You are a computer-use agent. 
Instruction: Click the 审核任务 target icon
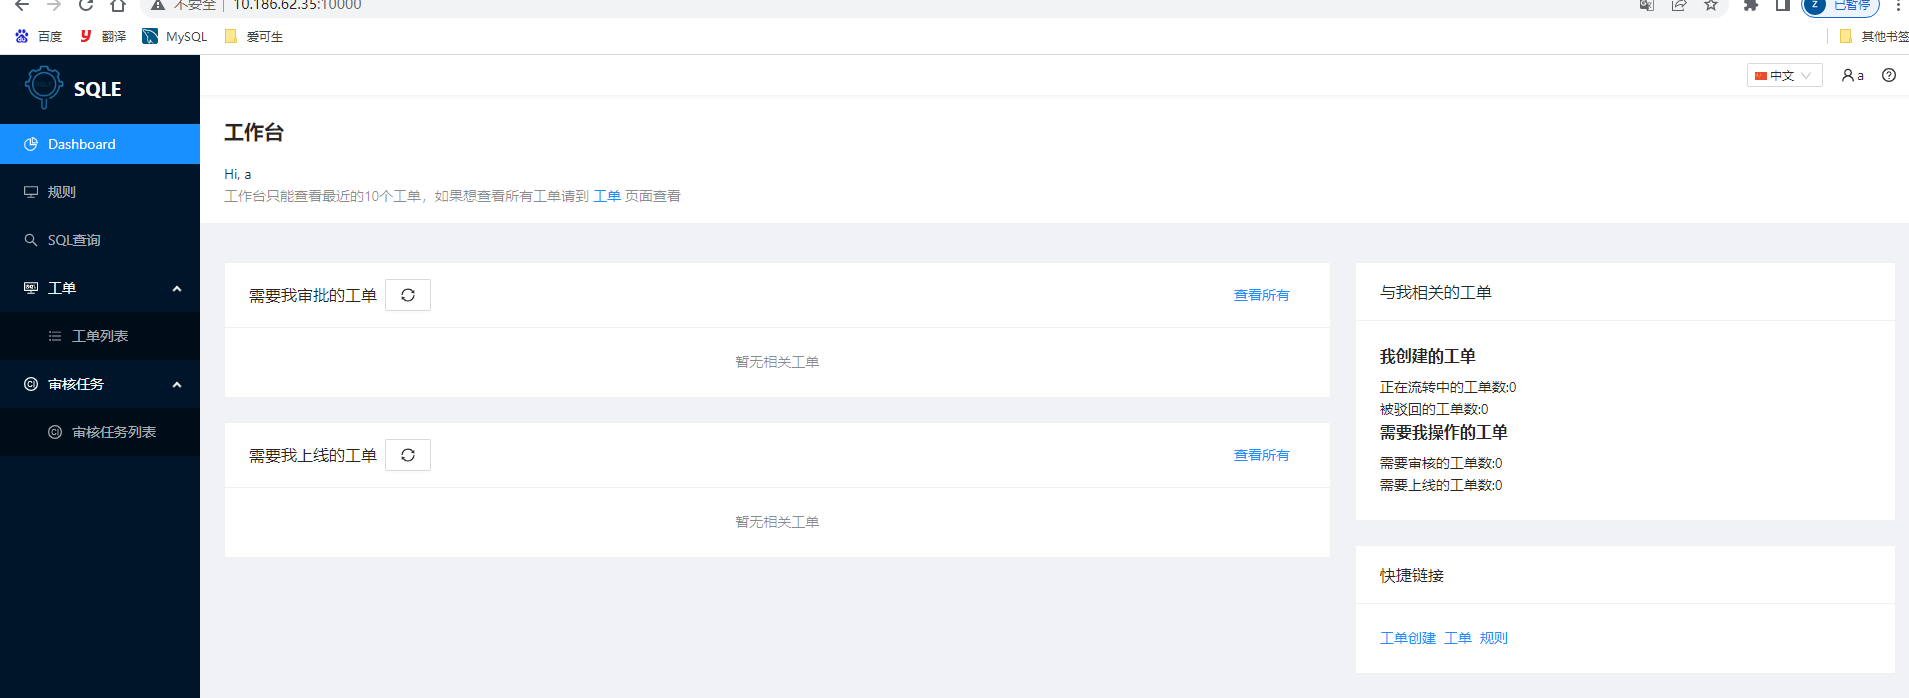point(31,384)
